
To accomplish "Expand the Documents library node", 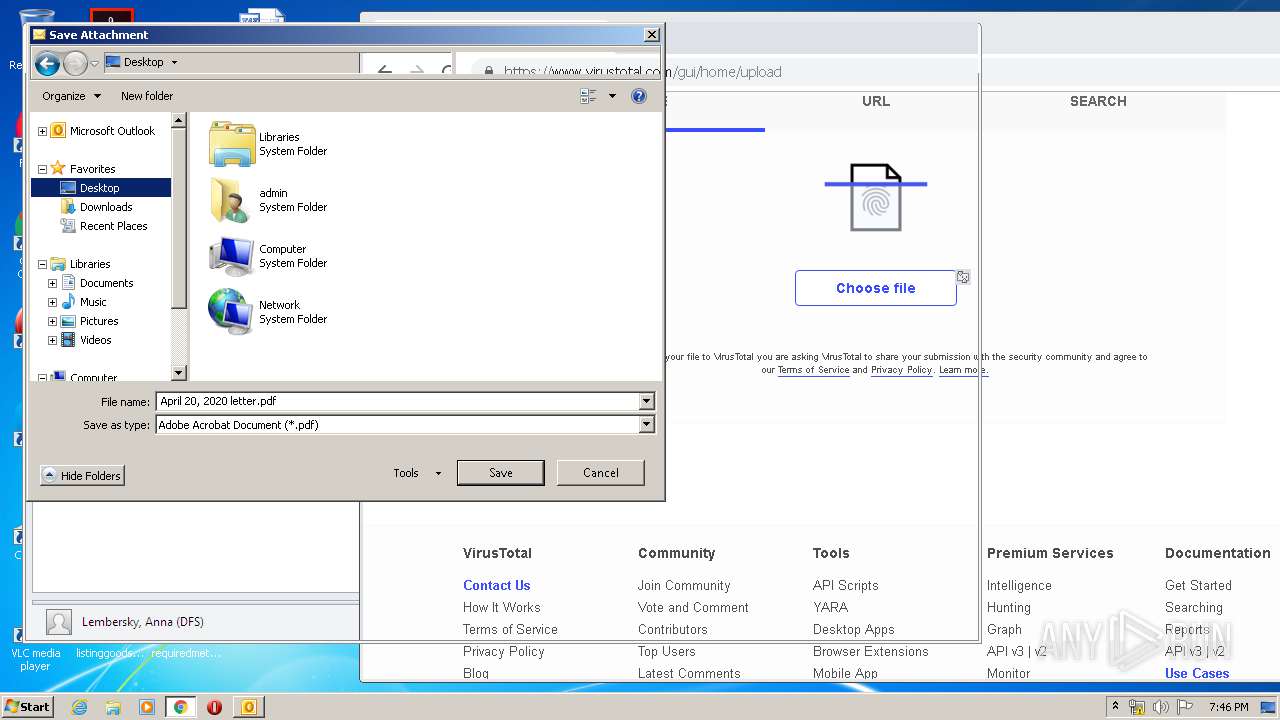I will (x=52, y=283).
